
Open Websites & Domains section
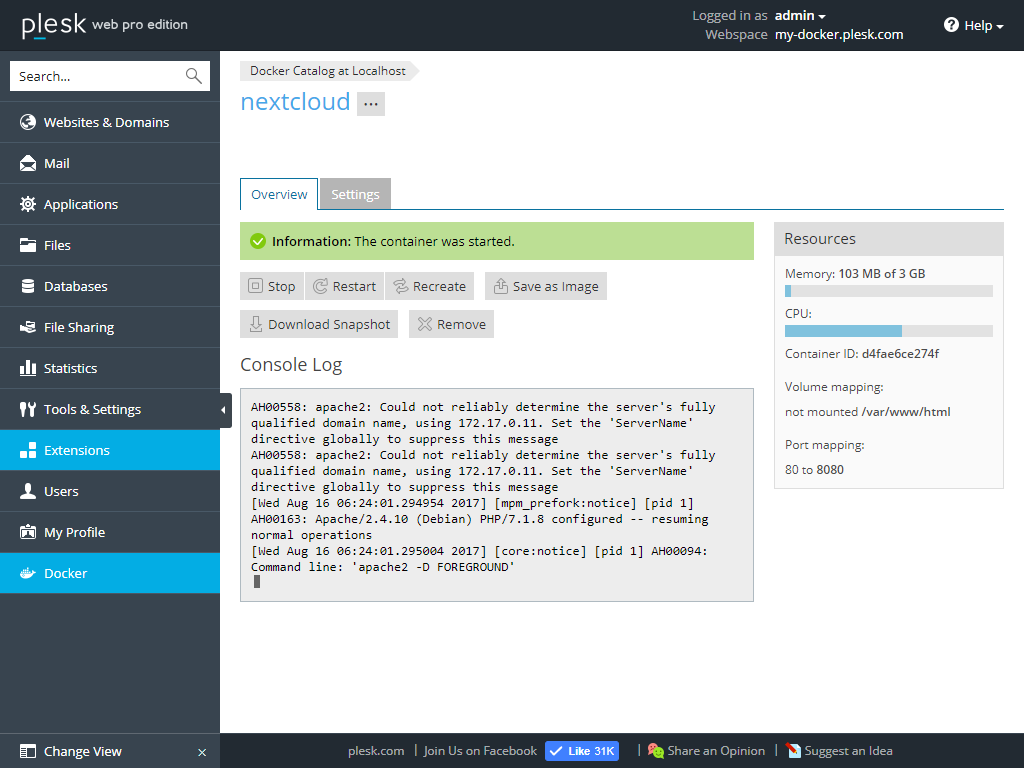point(110,122)
